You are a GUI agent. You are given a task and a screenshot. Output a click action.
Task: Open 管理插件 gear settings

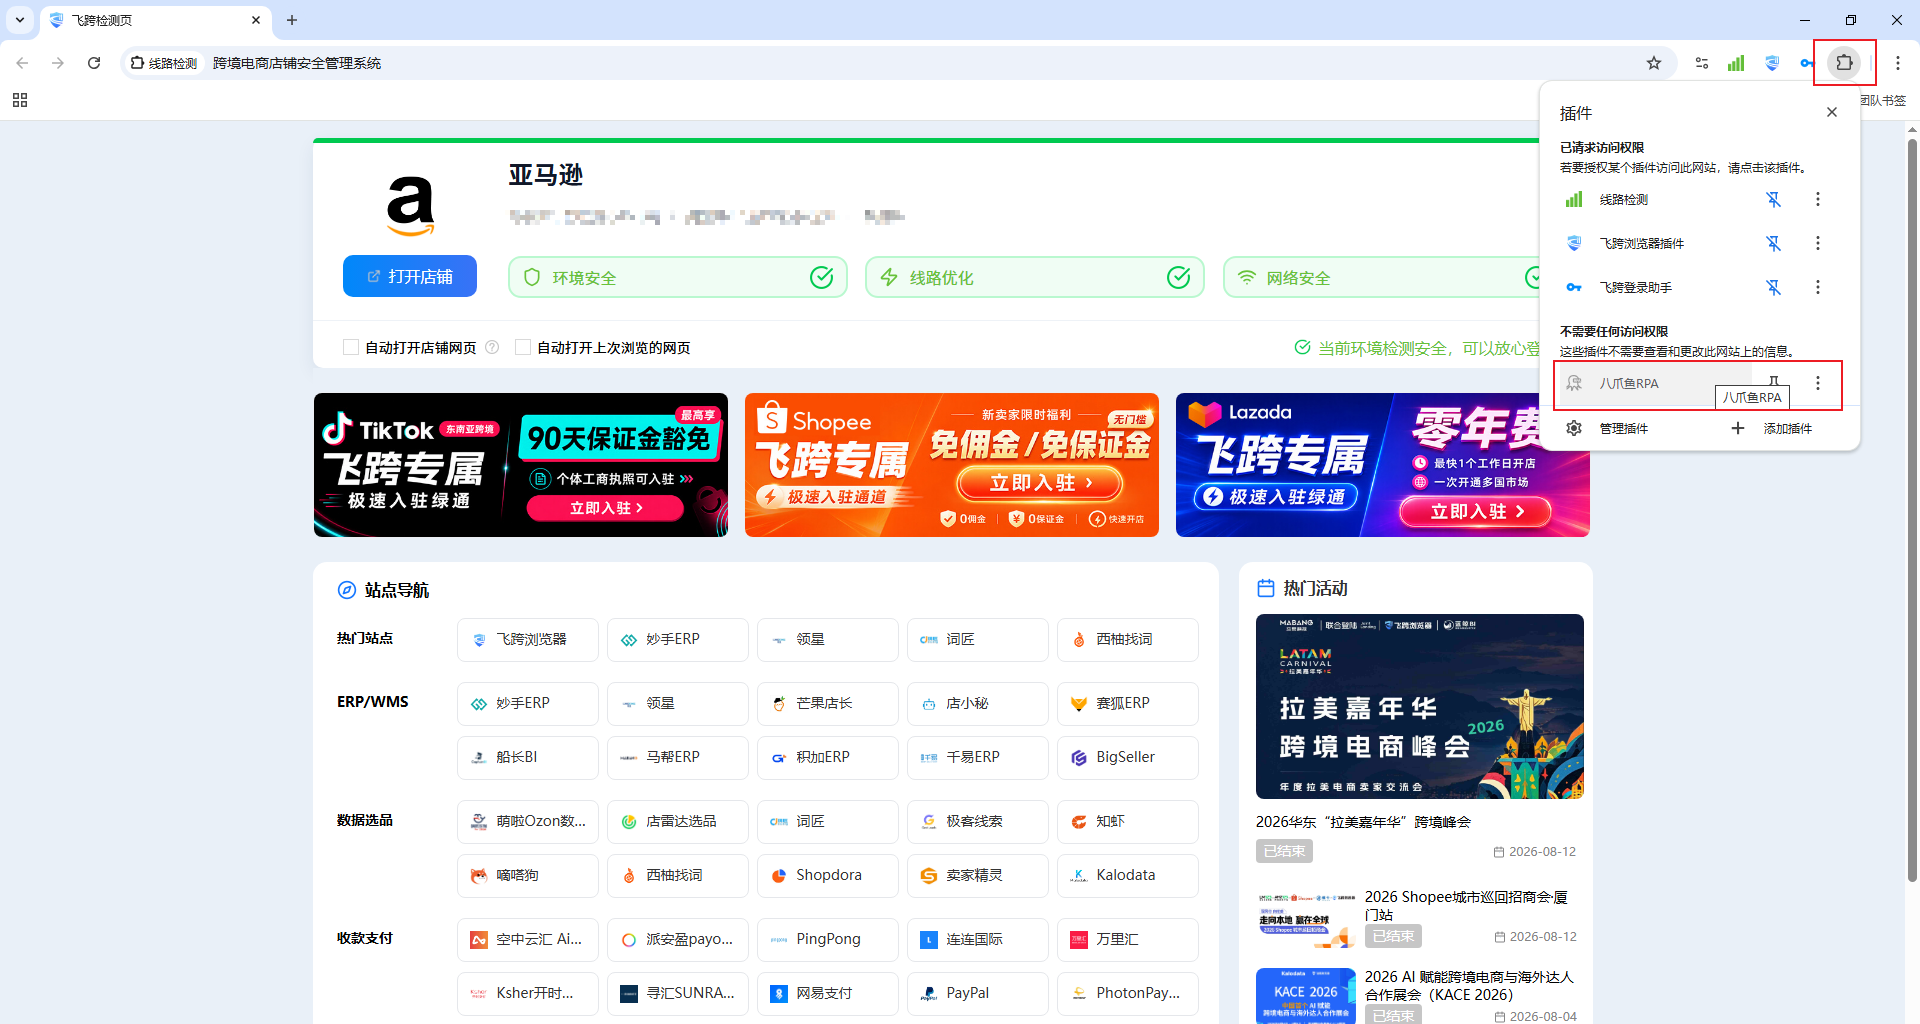(x=1607, y=428)
